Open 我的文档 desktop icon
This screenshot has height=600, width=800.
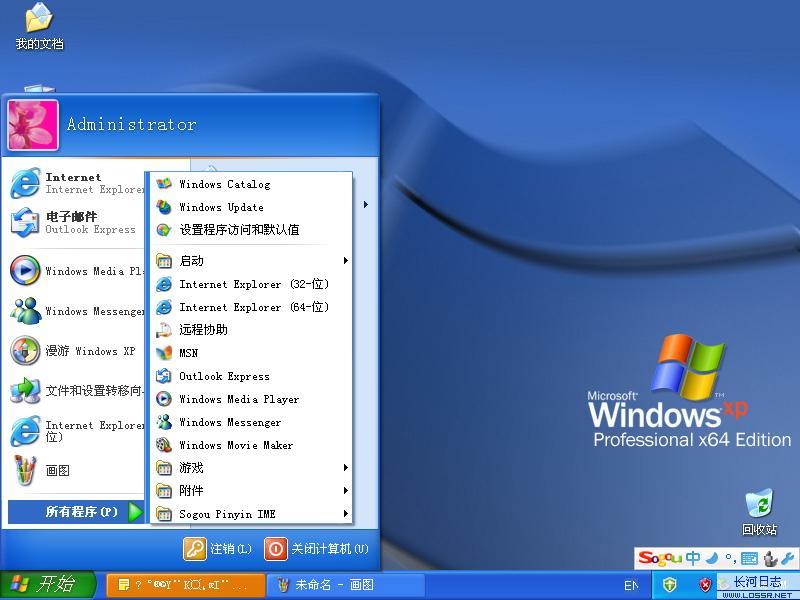pos(39,26)
